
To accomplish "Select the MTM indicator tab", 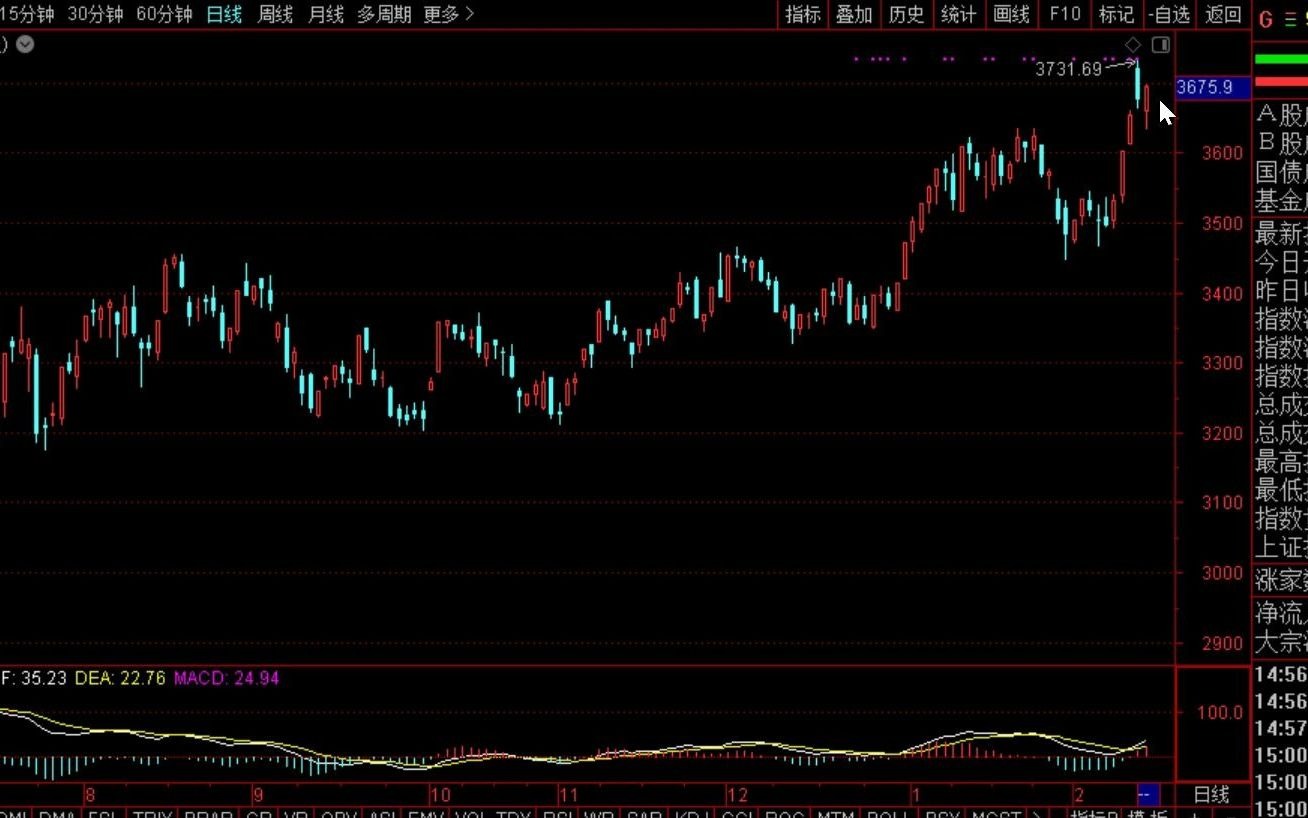I will [x=835, y=814].
